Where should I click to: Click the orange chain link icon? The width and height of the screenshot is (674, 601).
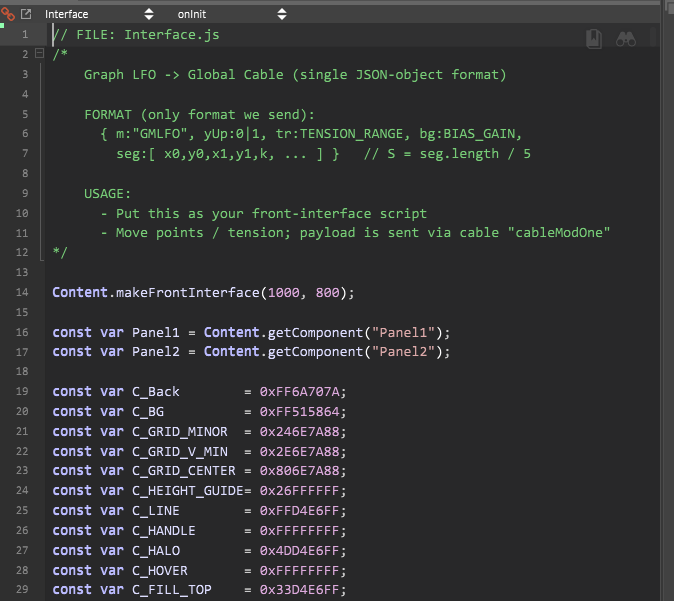tap(8, 14)
